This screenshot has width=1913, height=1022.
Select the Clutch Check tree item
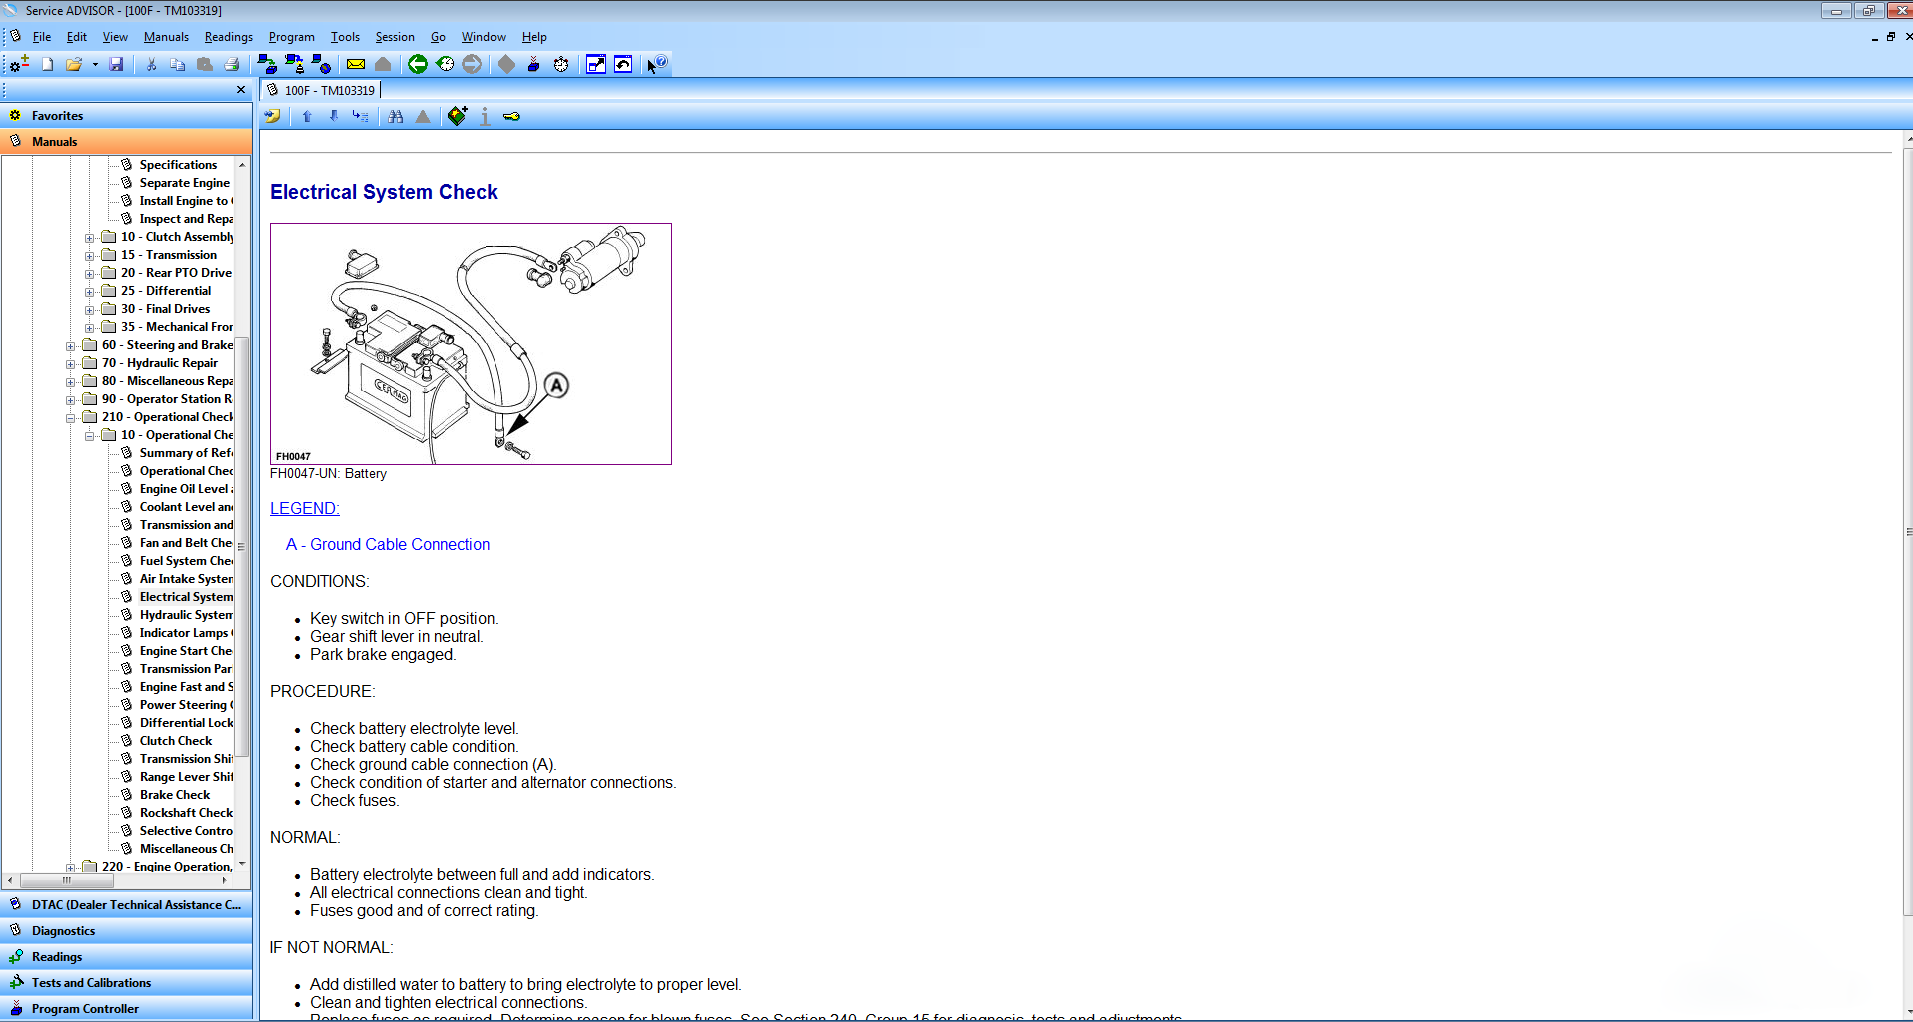click(x=176, y=741)
